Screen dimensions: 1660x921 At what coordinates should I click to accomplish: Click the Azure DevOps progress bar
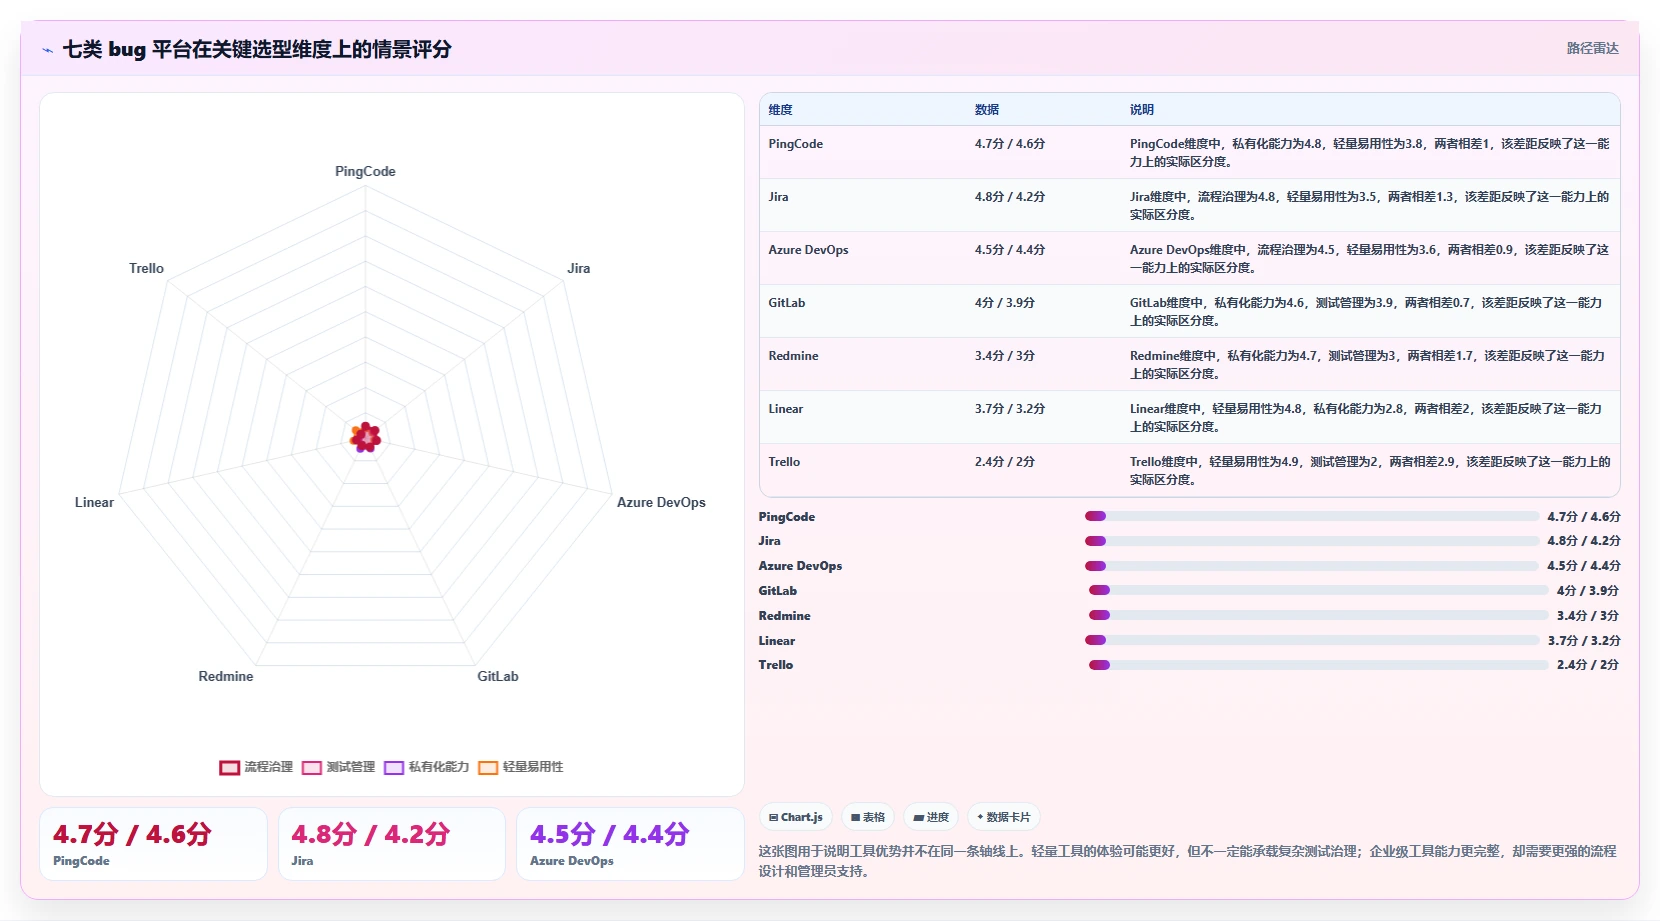pos(1312,566)
